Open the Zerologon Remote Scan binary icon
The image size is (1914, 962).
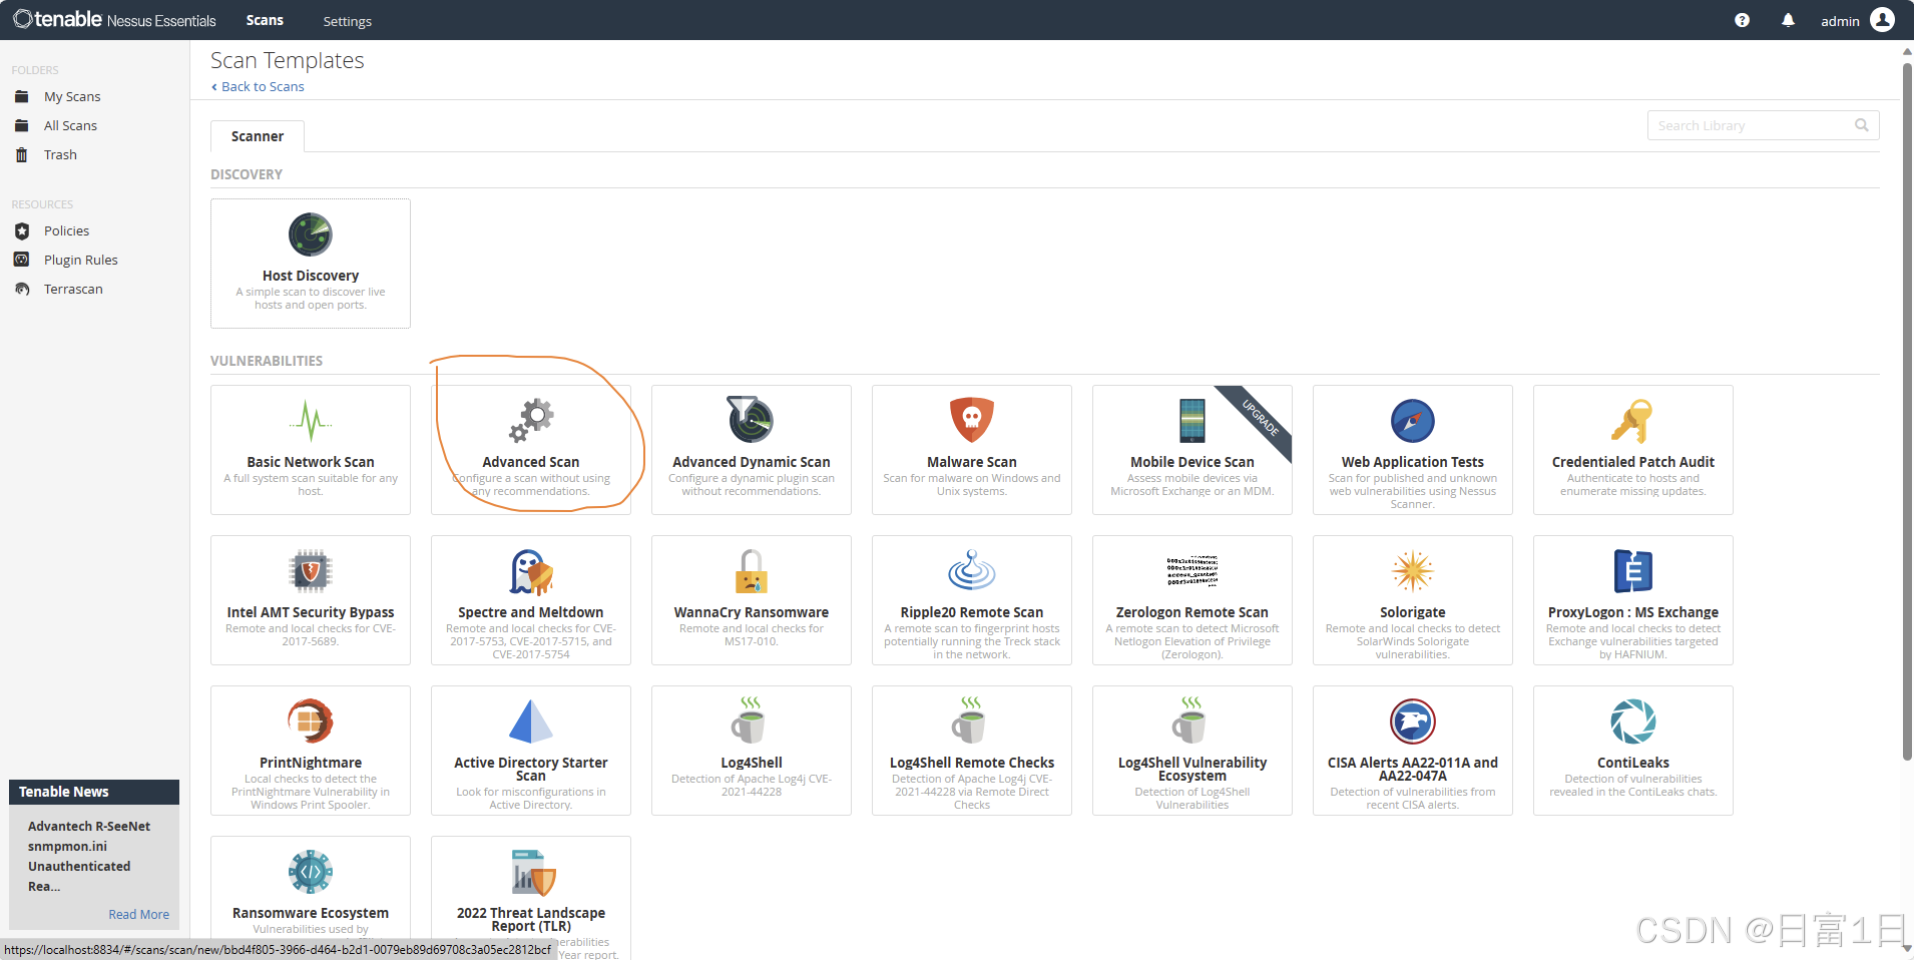[x=1192, y=571]
